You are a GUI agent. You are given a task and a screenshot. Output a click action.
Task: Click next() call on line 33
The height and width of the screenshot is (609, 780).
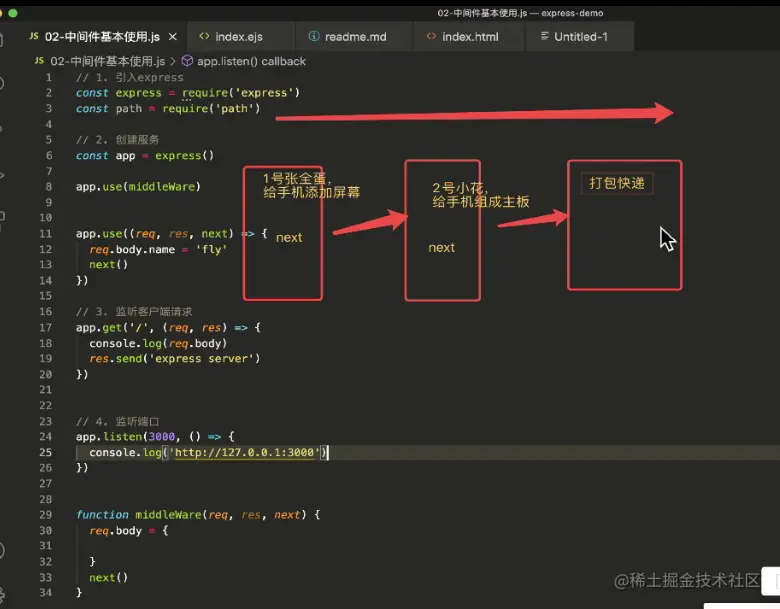click(108, 577)
